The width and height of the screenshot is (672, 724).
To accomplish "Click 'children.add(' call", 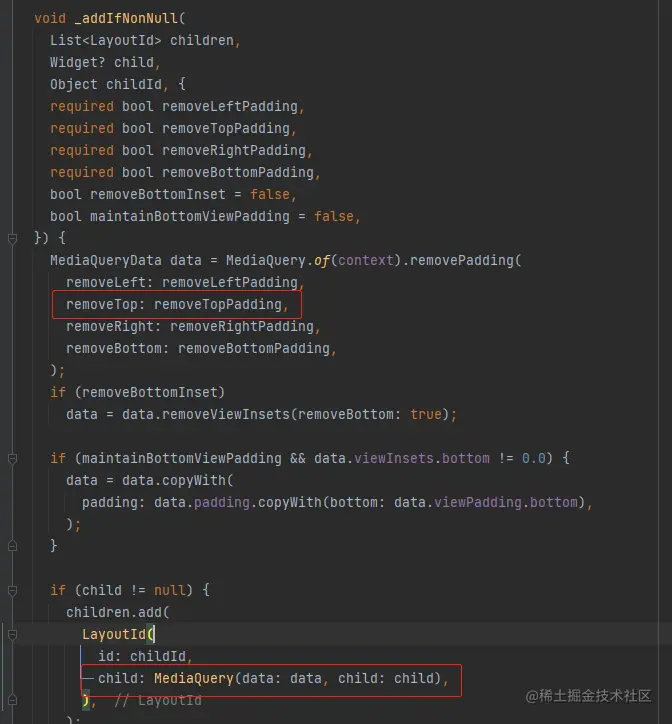I will pyautogui.click(x=118, y=613).
